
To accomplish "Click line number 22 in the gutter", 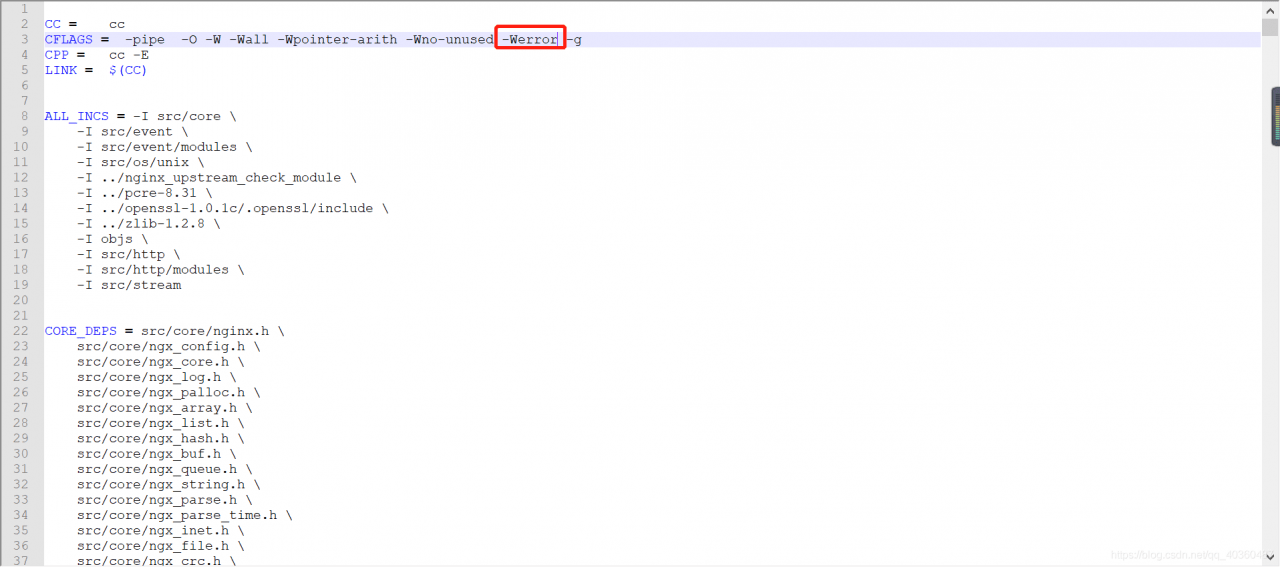I will (x=21, y=331).
